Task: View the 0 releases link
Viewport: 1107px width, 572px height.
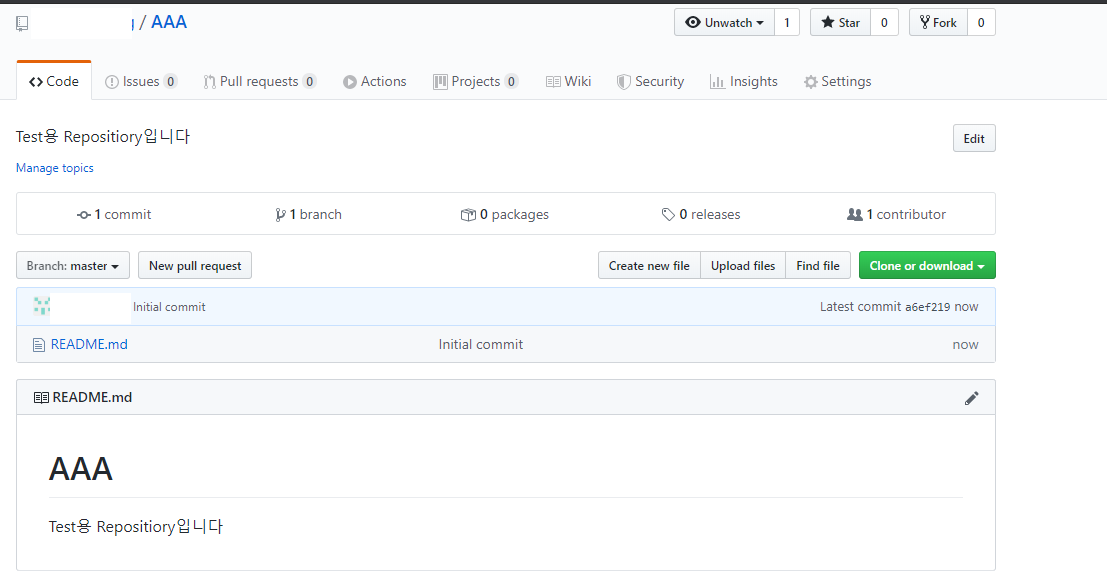Action: click(x=700, y=214)
